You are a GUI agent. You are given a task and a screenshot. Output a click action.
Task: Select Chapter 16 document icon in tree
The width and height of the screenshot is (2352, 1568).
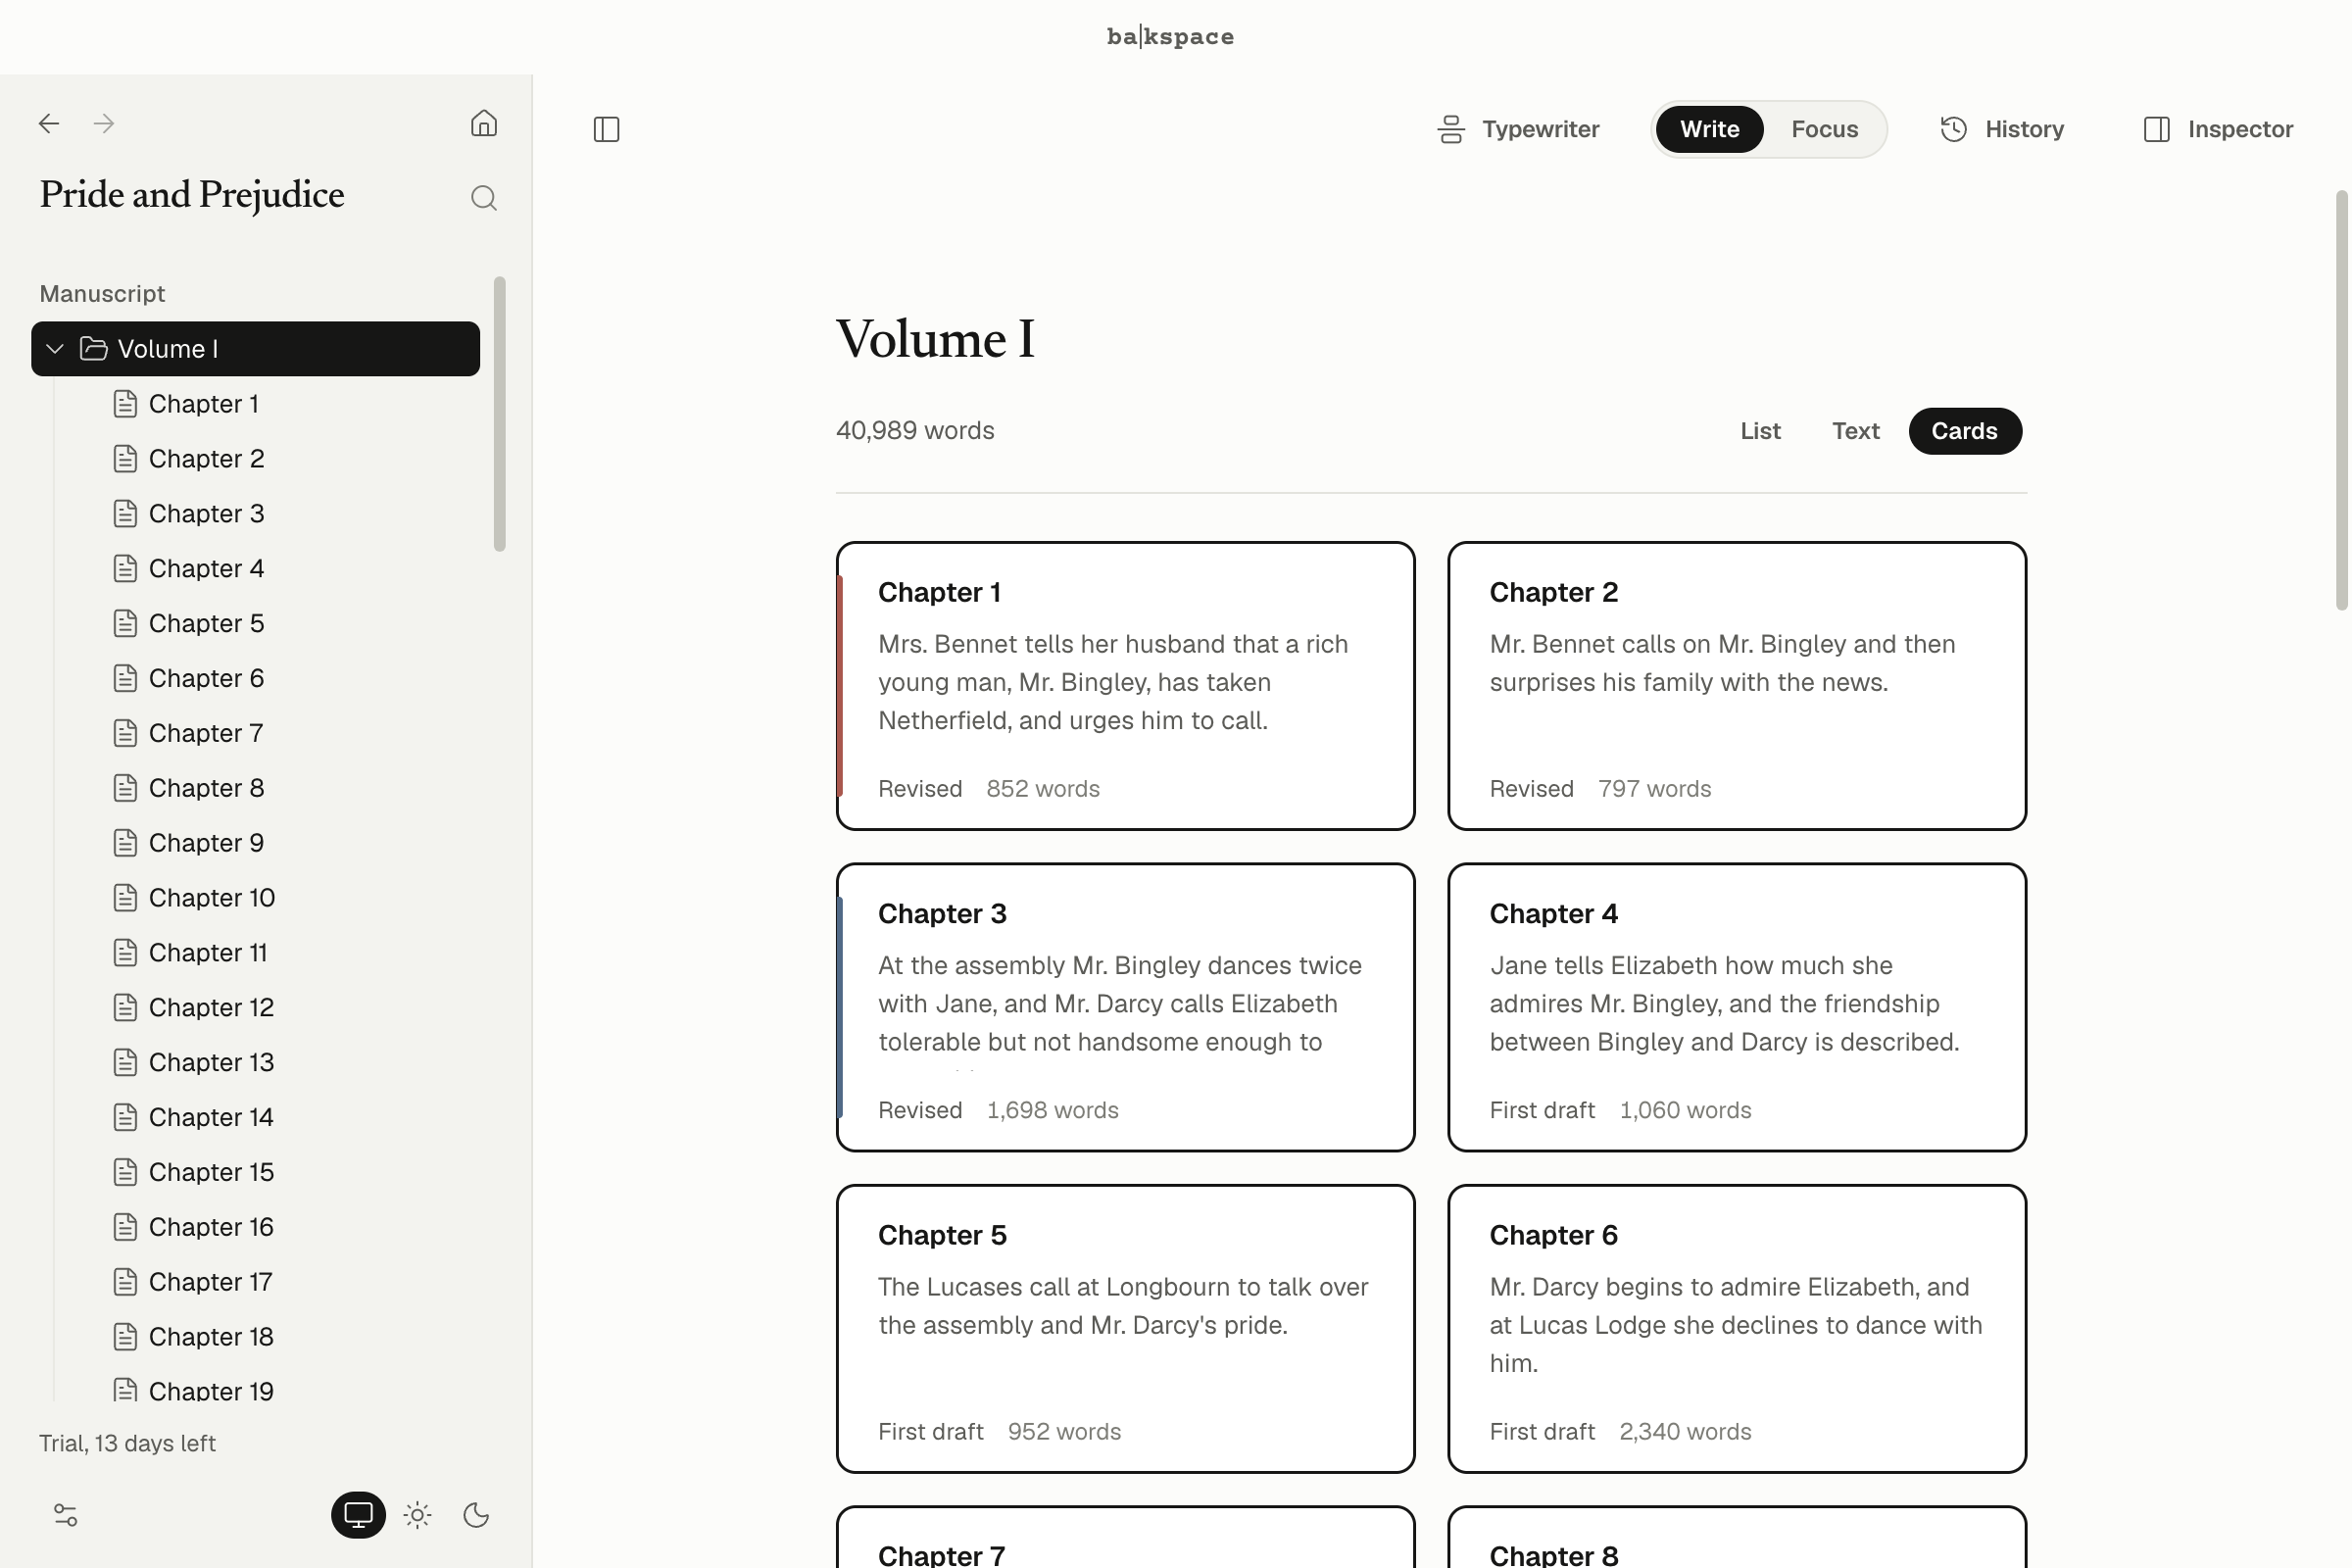[125, 1227]
